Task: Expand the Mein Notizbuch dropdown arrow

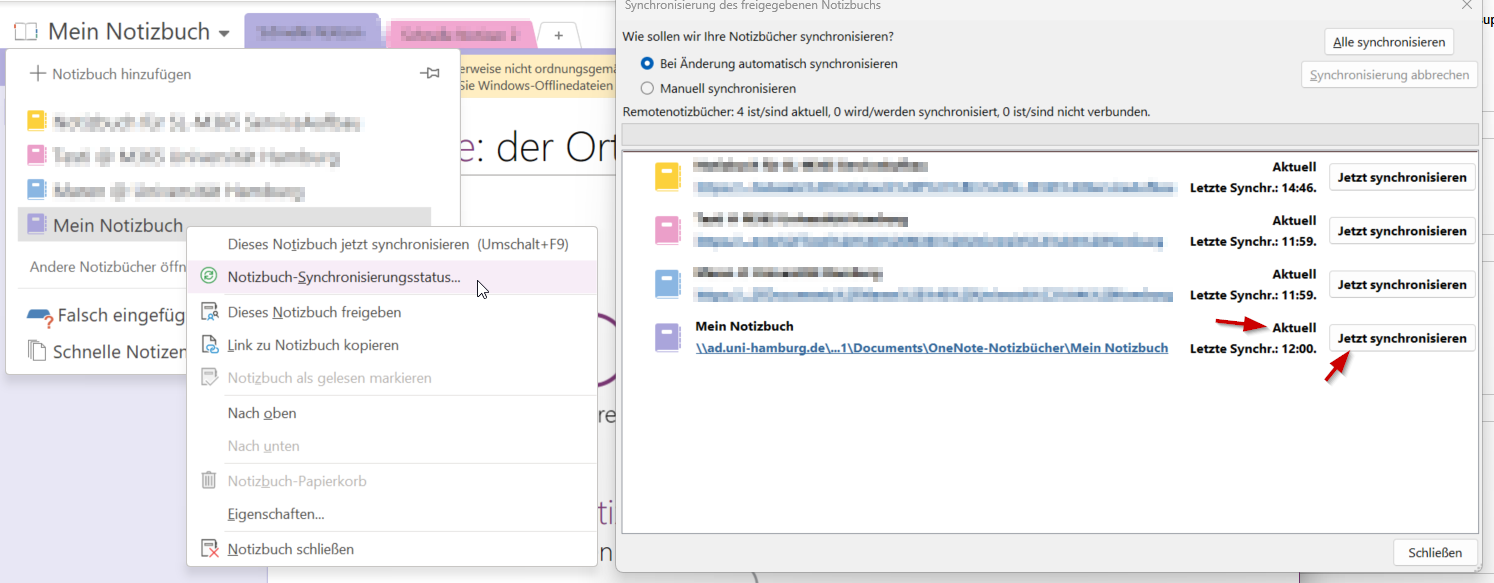Action: (224, 34)
